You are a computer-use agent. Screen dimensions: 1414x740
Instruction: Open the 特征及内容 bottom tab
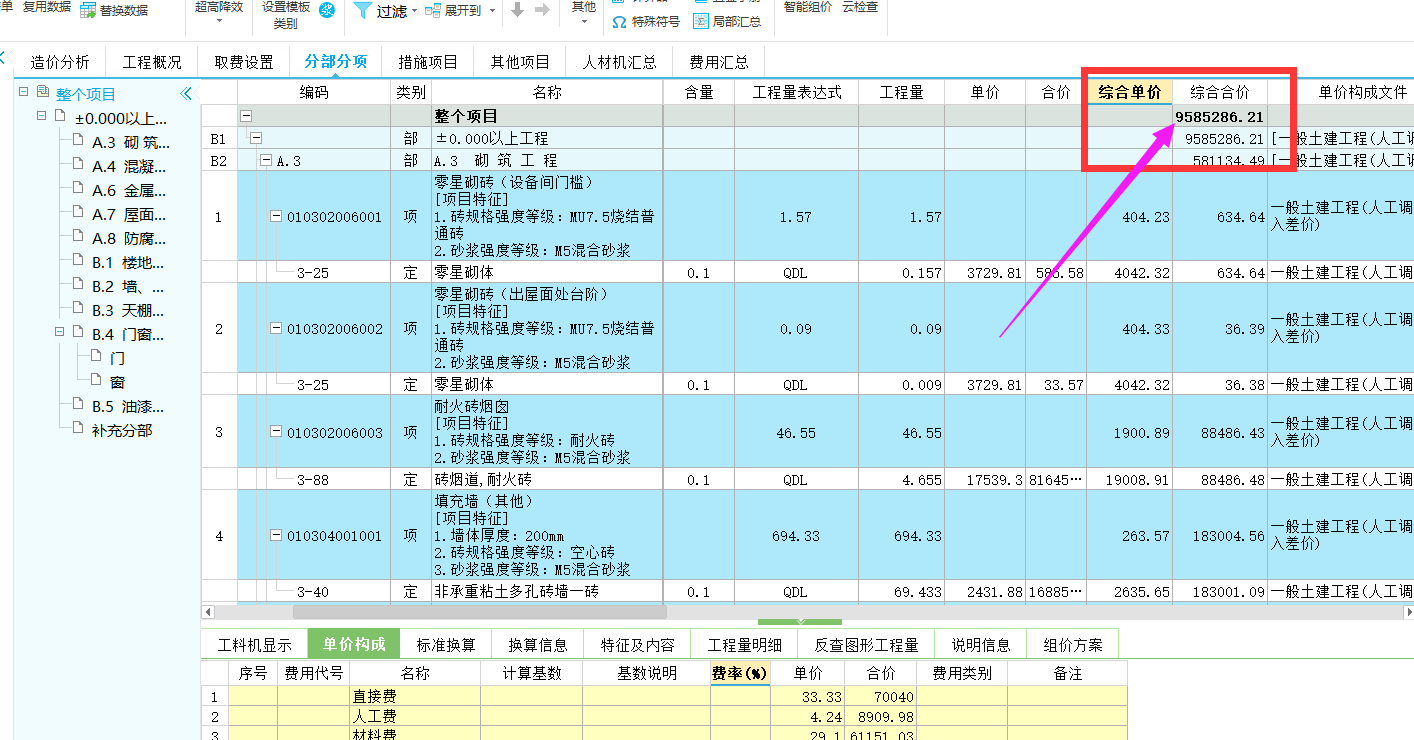pos(637,645)
